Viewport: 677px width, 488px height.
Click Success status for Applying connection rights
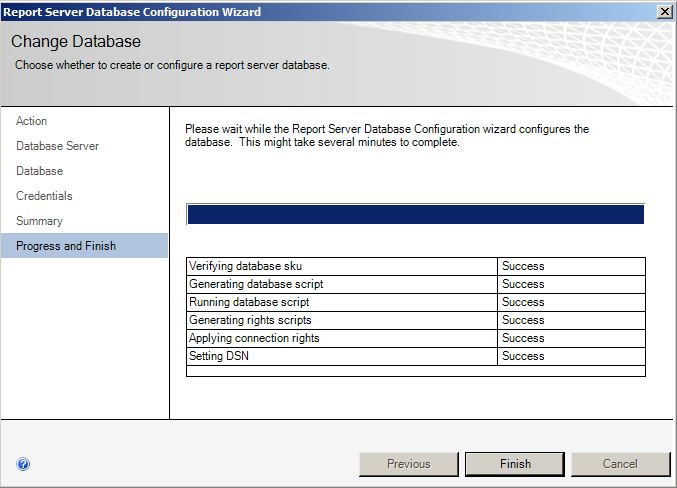pyautogui.click(x=523, y=338)
